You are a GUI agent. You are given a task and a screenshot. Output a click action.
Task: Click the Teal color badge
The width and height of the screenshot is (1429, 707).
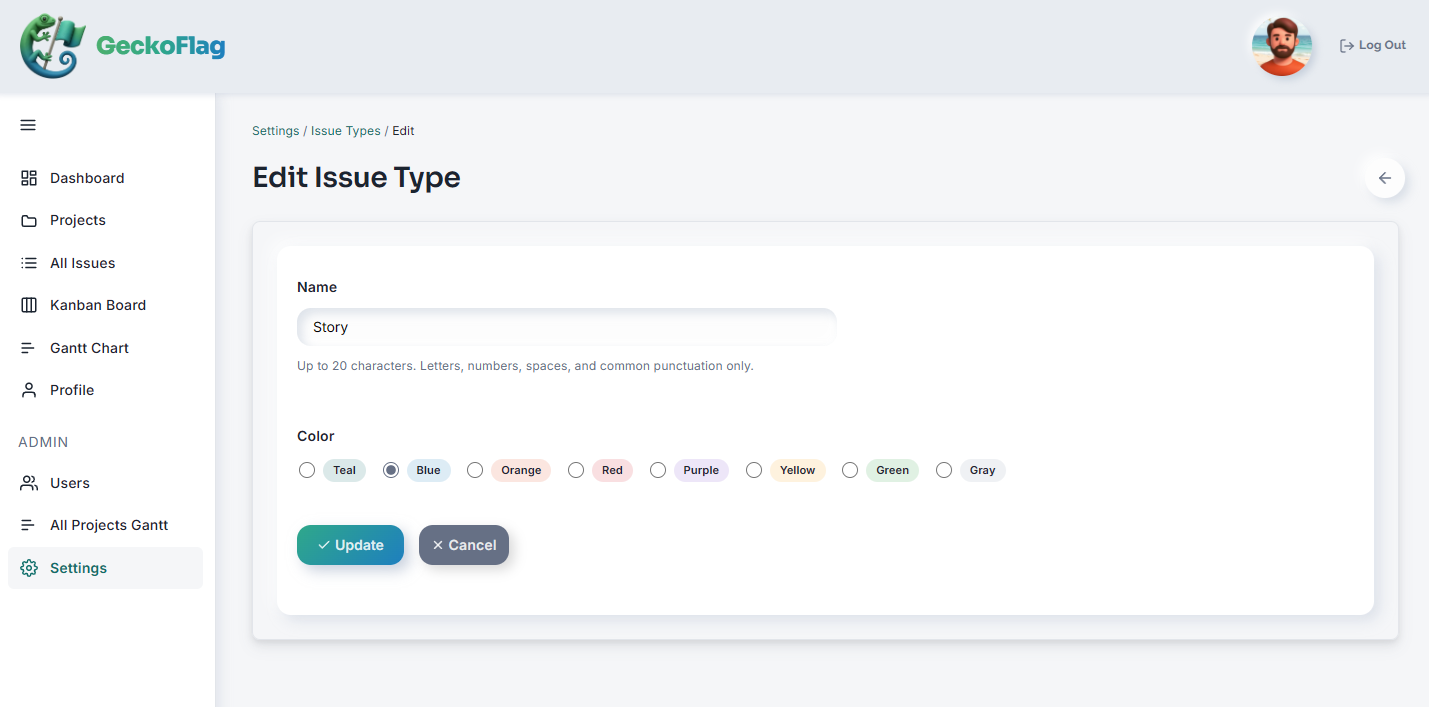click(344, 470)
